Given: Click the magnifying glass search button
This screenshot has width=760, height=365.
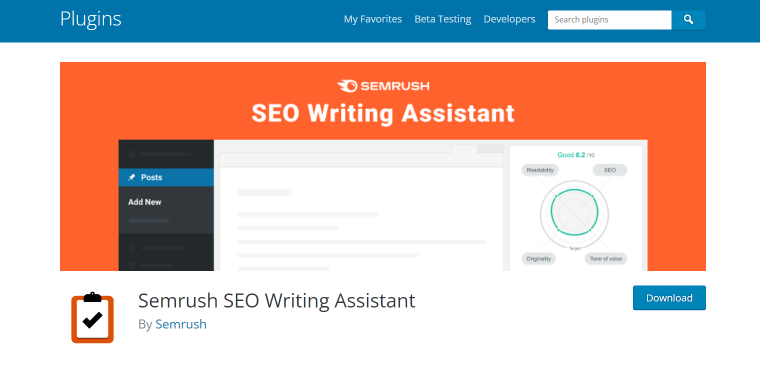Looking at the screenshot, I should (x=688, y=20).
